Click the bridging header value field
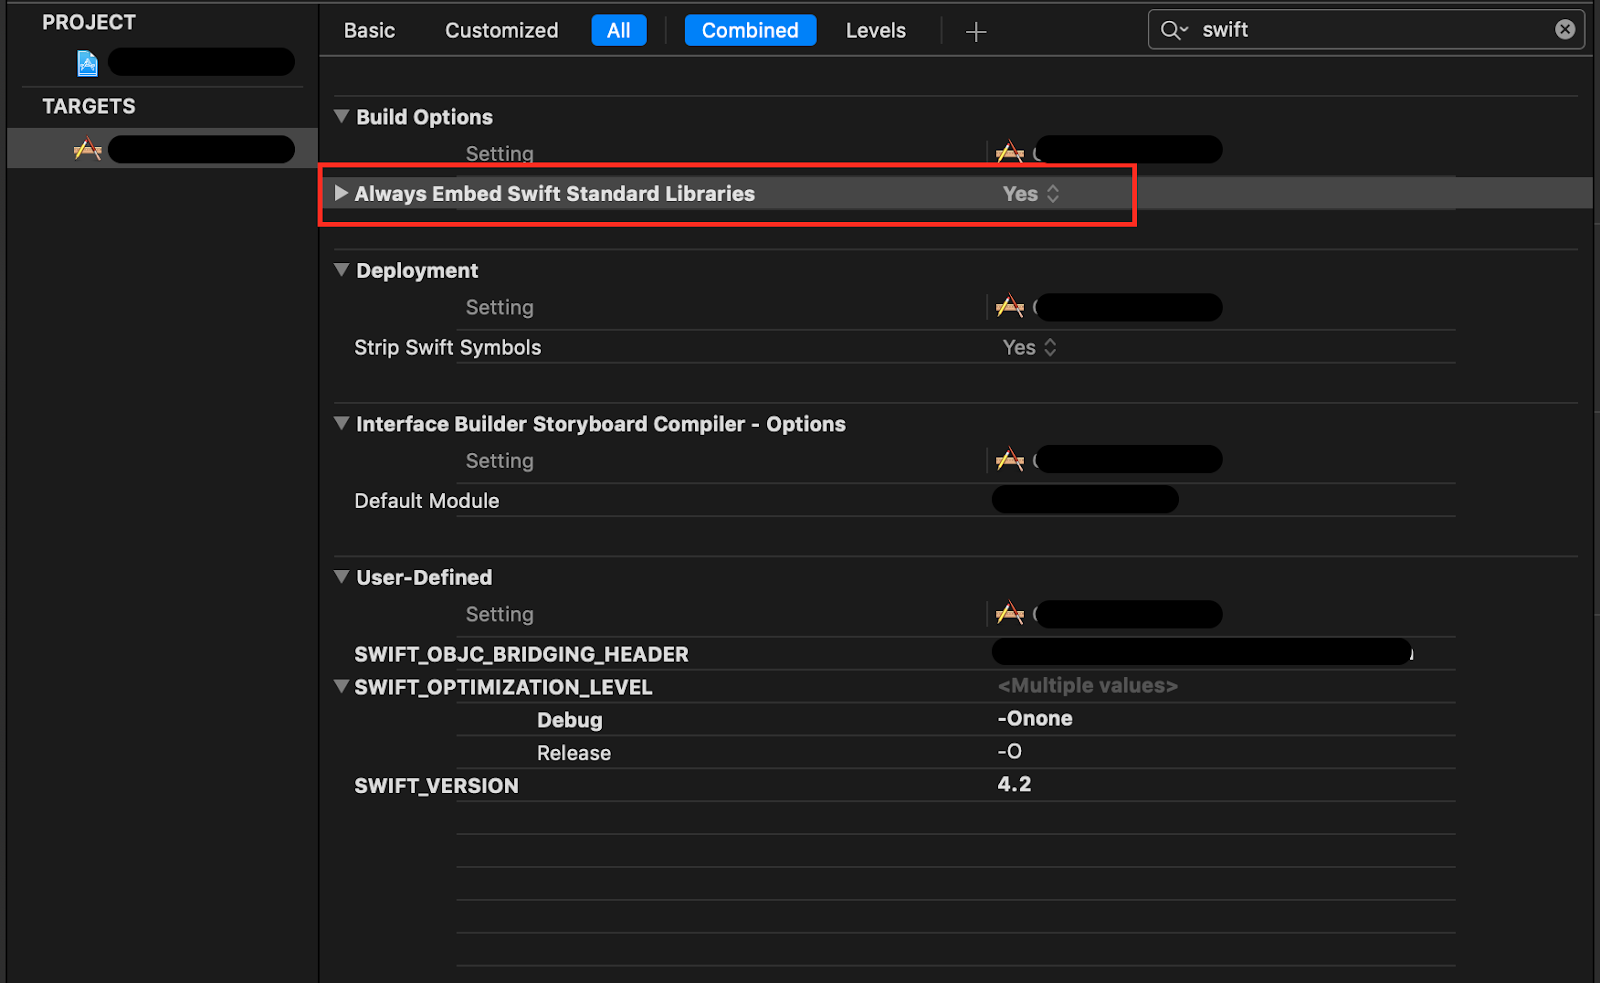1600x983 pixels. pos(1202,652)
